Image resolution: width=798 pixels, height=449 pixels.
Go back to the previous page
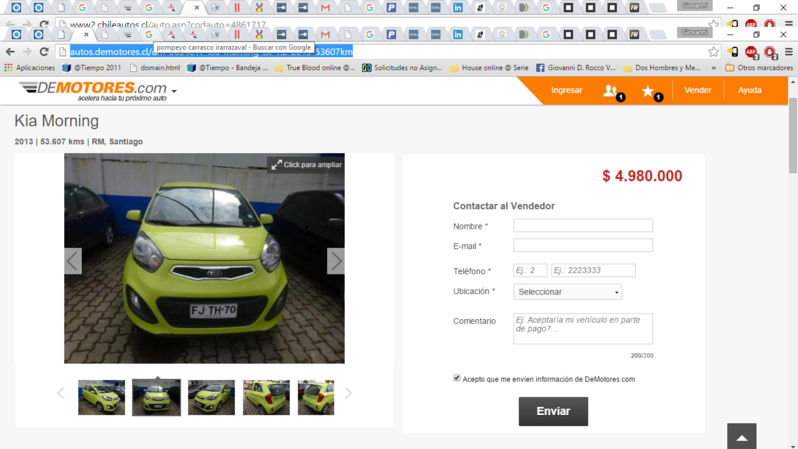point(10,51)
